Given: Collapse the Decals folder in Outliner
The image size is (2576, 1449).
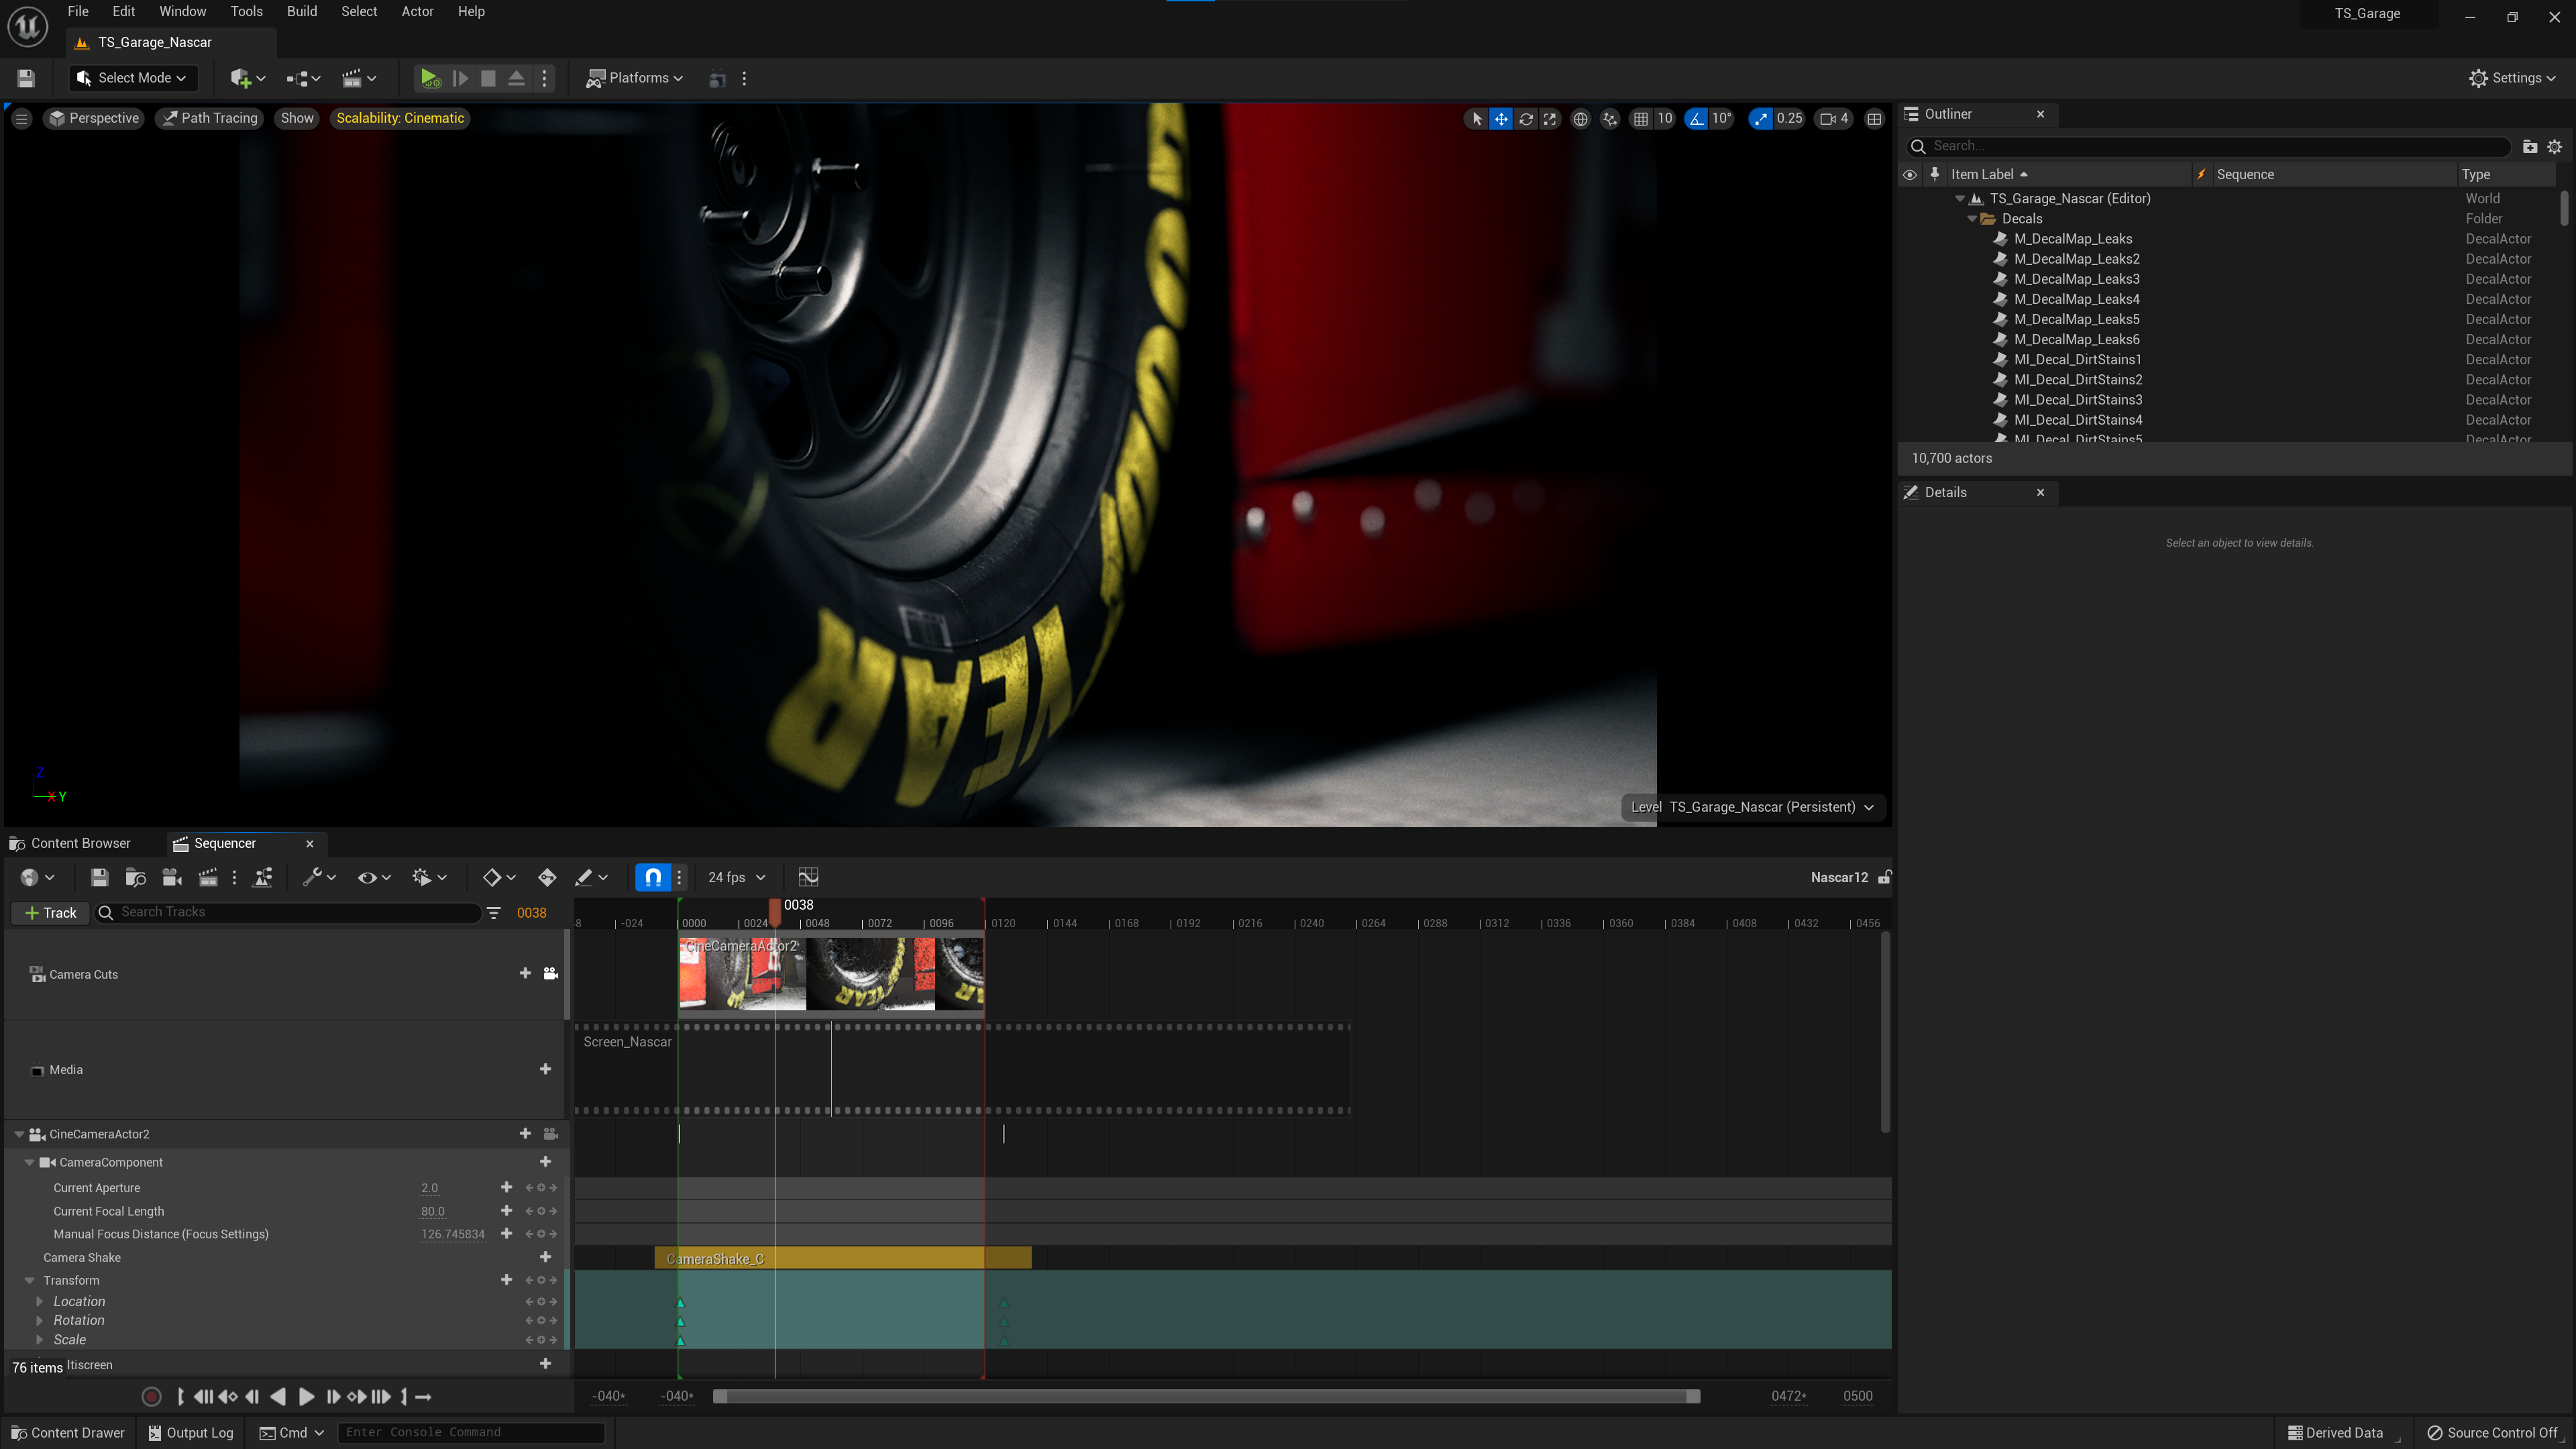Looking at the screenshot, I should [x=1972, y=219].
